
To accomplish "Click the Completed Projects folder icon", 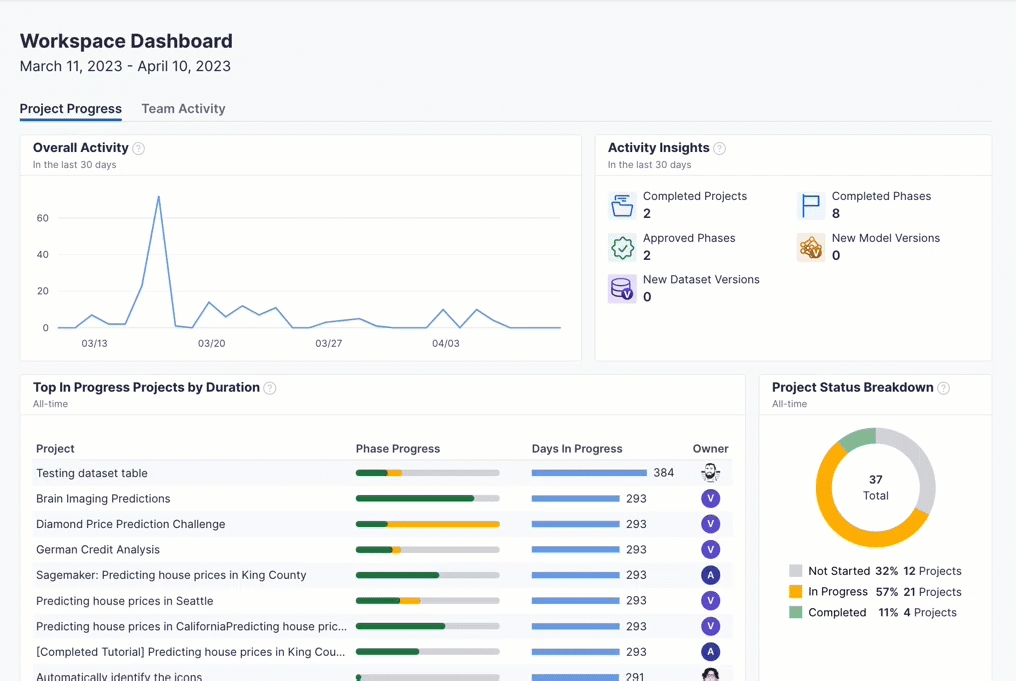I will (x=622, y=206).
